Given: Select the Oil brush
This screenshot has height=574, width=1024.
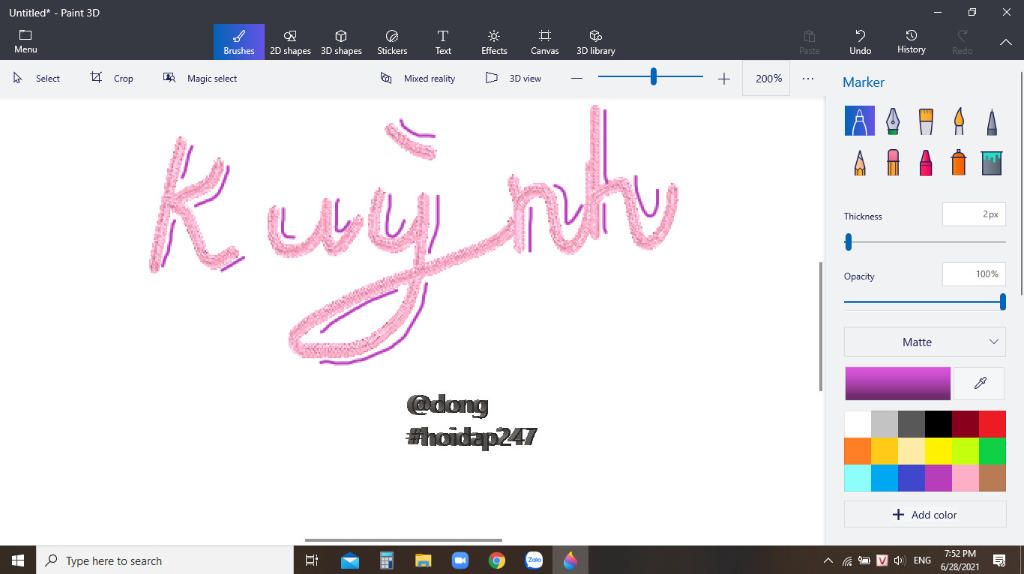Looking at the screenshot, I should [x=925, y=121].
